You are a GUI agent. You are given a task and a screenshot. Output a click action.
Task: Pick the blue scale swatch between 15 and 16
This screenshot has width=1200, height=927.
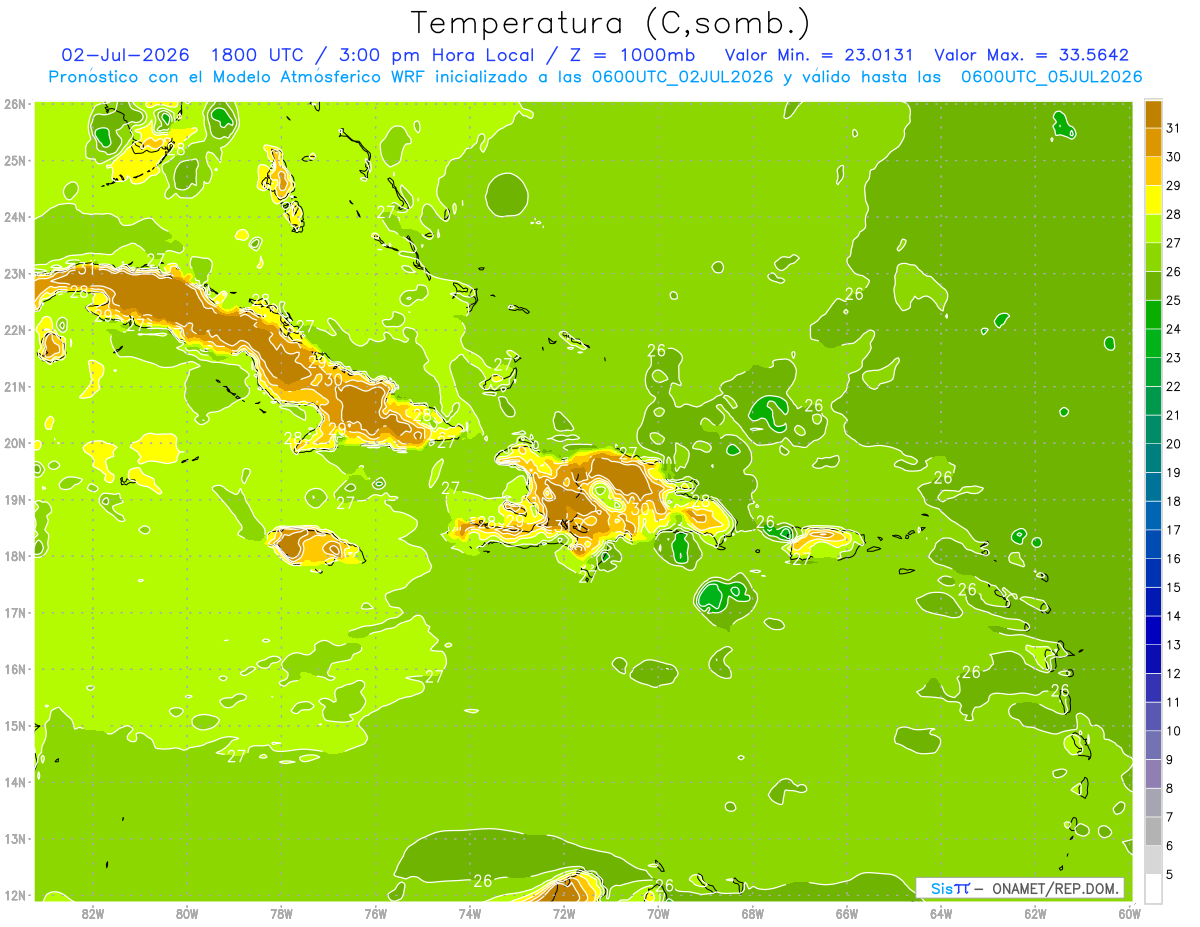[1153, 573]
